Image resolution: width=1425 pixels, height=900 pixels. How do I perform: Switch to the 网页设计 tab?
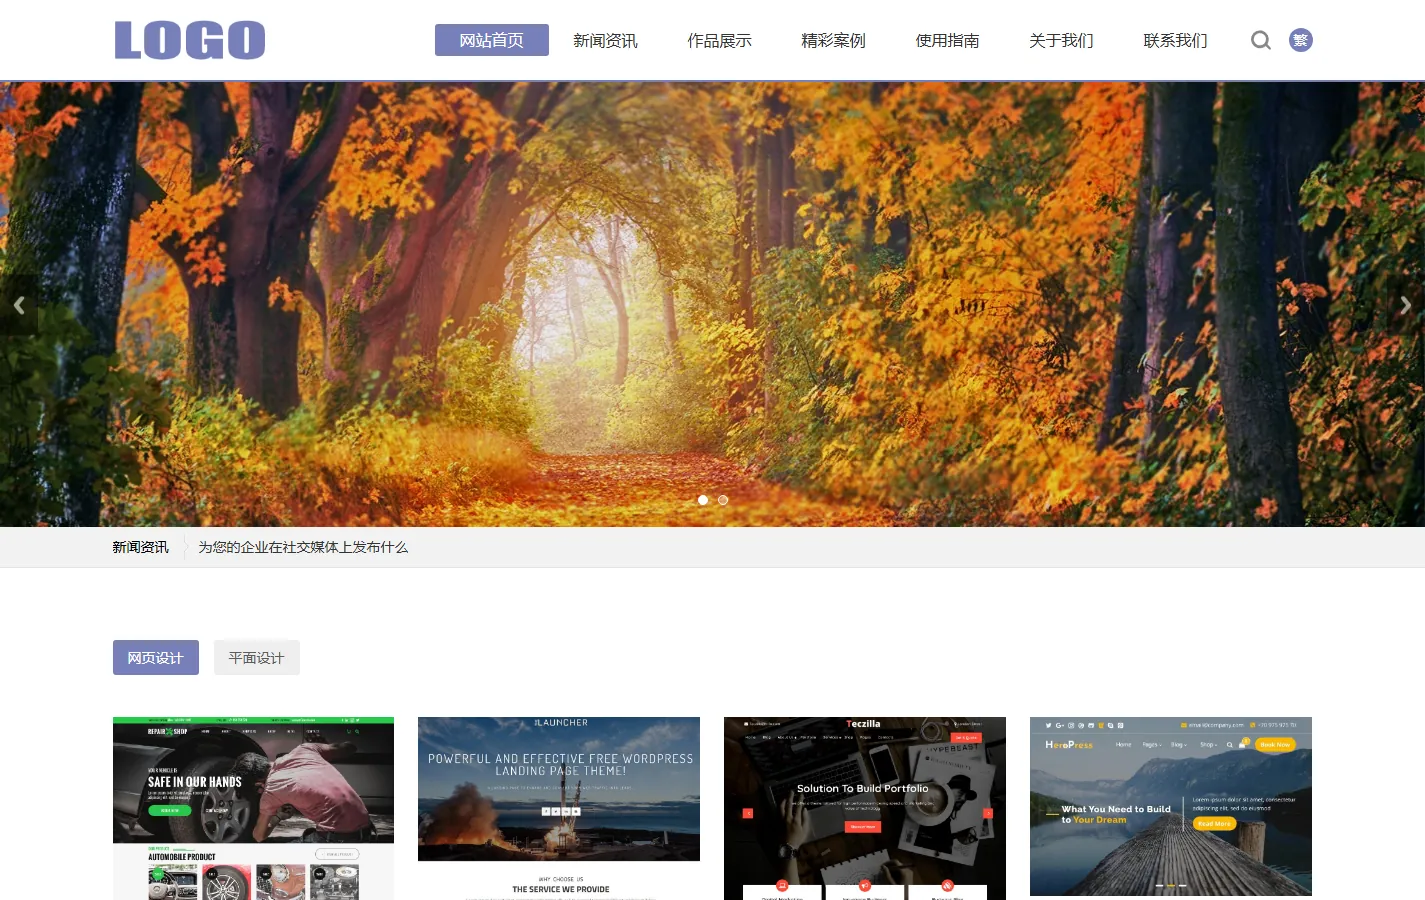[156, 658]
